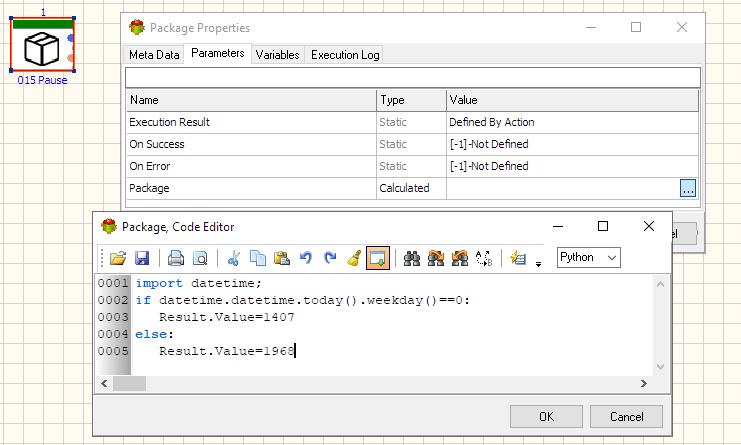This screenshot has width=741, height=445.
Task: Close the Package Properties window
Action: (681, 27)
